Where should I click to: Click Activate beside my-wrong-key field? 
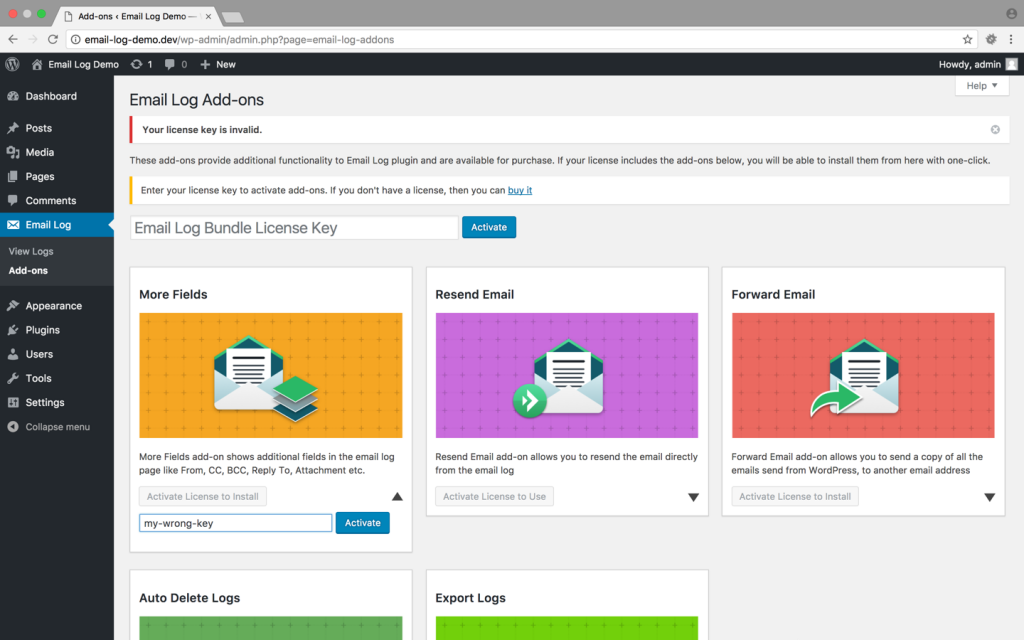[x=362, y=522]
